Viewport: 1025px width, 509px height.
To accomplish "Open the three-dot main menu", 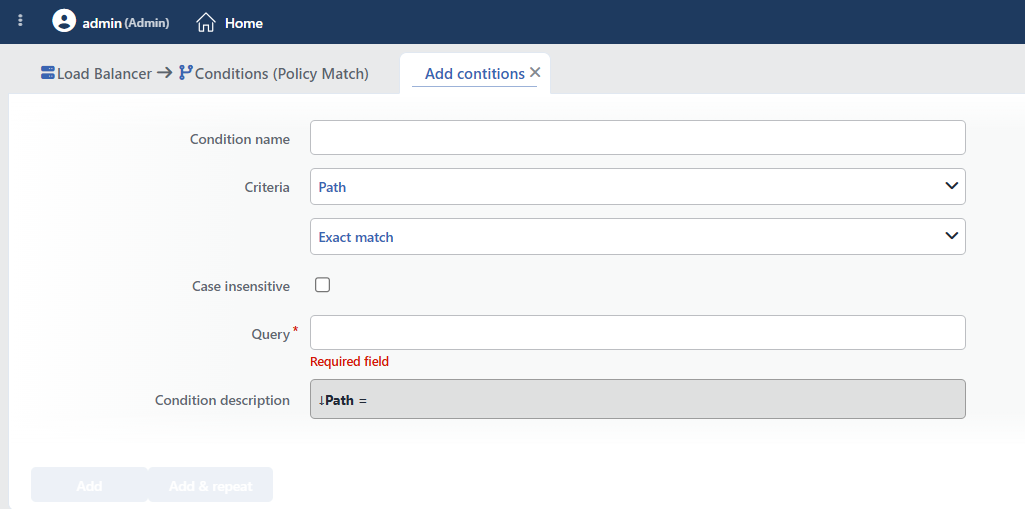I will (20, 21).
